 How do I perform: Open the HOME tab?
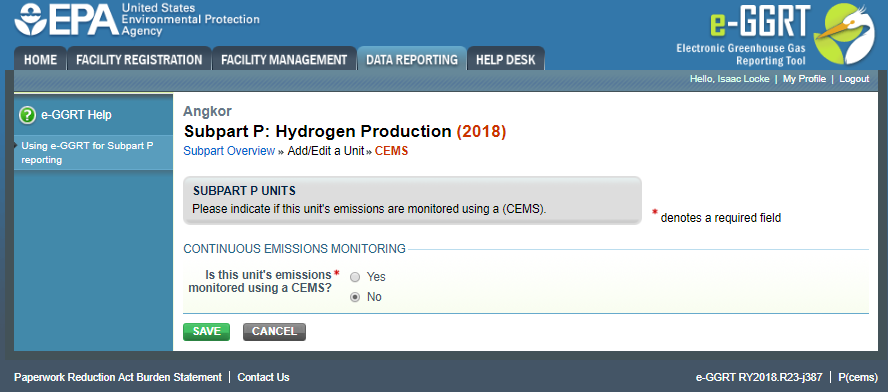[40, 59]
